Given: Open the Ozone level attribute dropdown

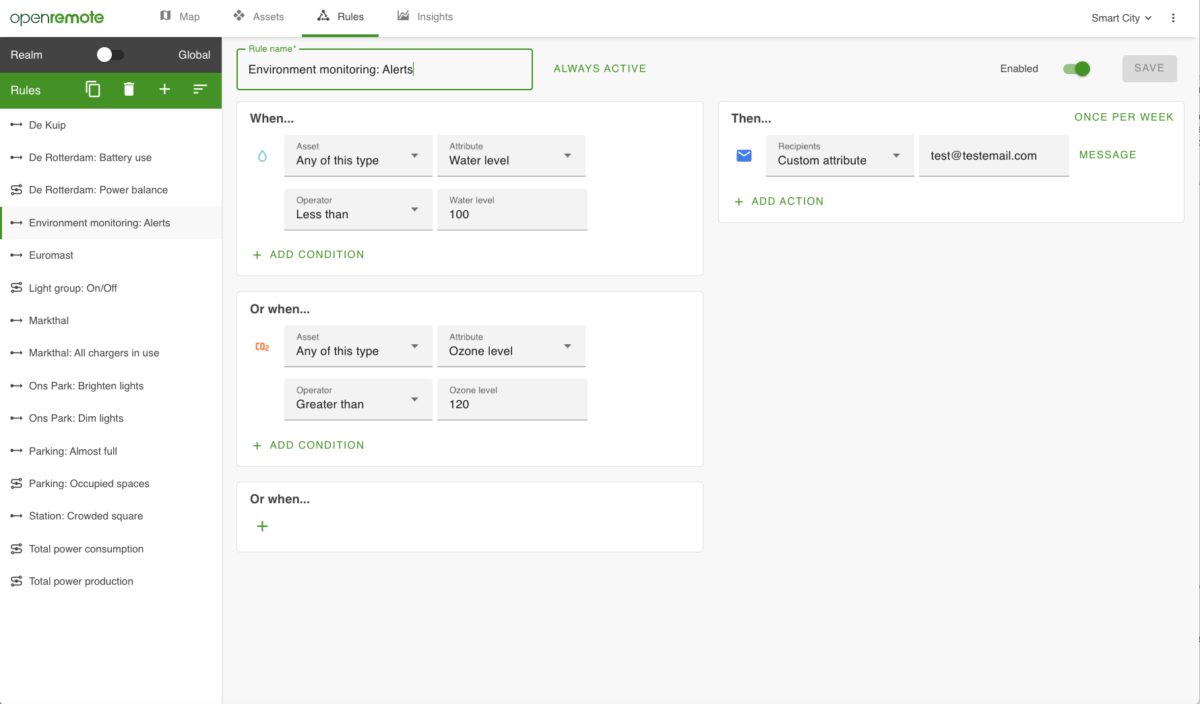Looking at the screenshot, I should click(x=511, y=347).
